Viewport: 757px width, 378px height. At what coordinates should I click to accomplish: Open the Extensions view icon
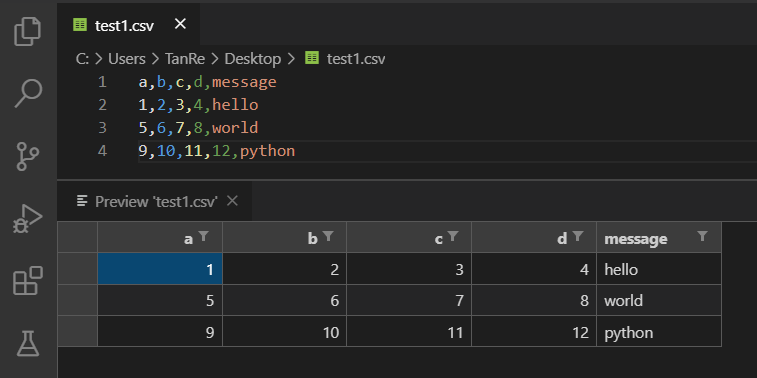28,280
